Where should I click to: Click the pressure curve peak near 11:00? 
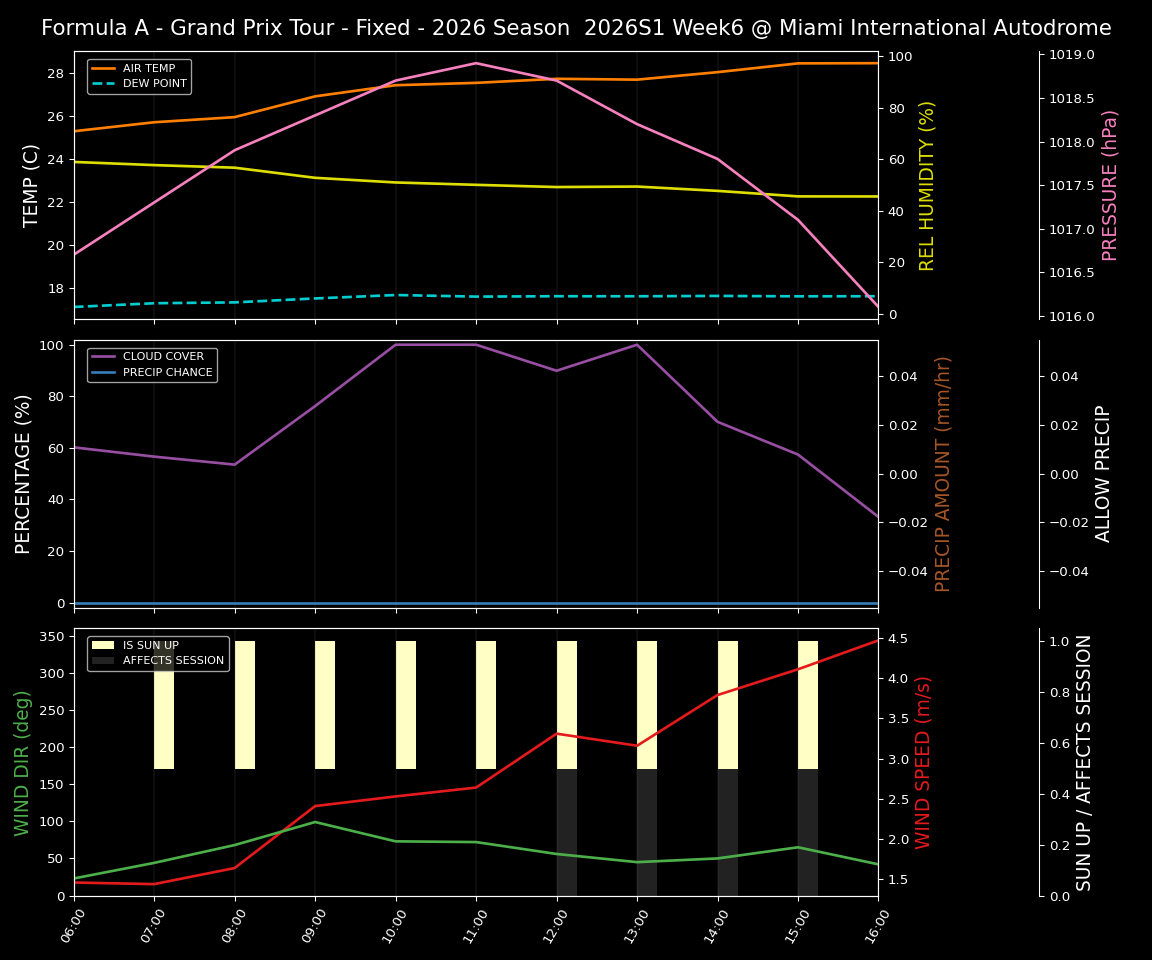tap(474, 63)
